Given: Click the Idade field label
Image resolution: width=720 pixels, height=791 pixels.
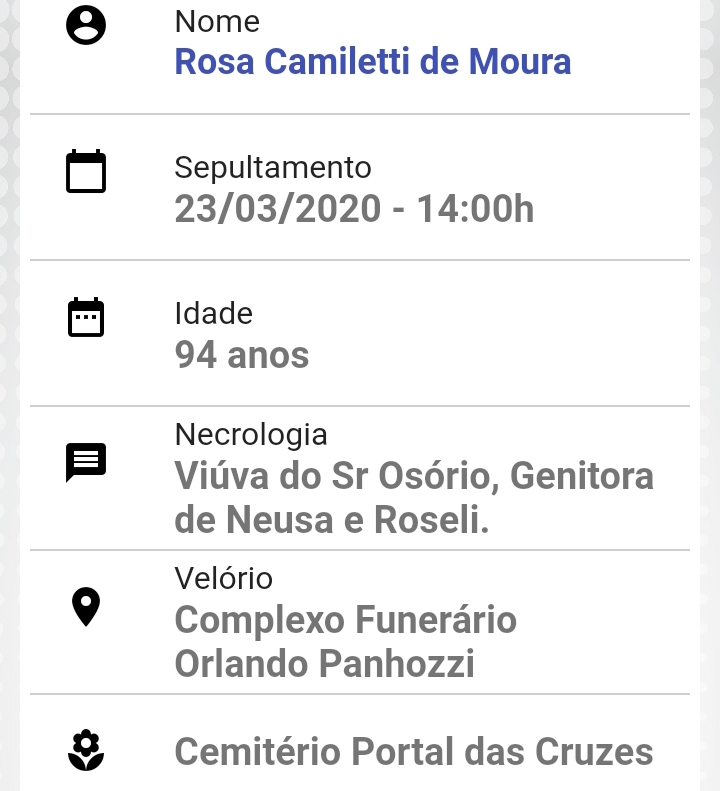Looking at the screenshot, I should coord(213,313).
